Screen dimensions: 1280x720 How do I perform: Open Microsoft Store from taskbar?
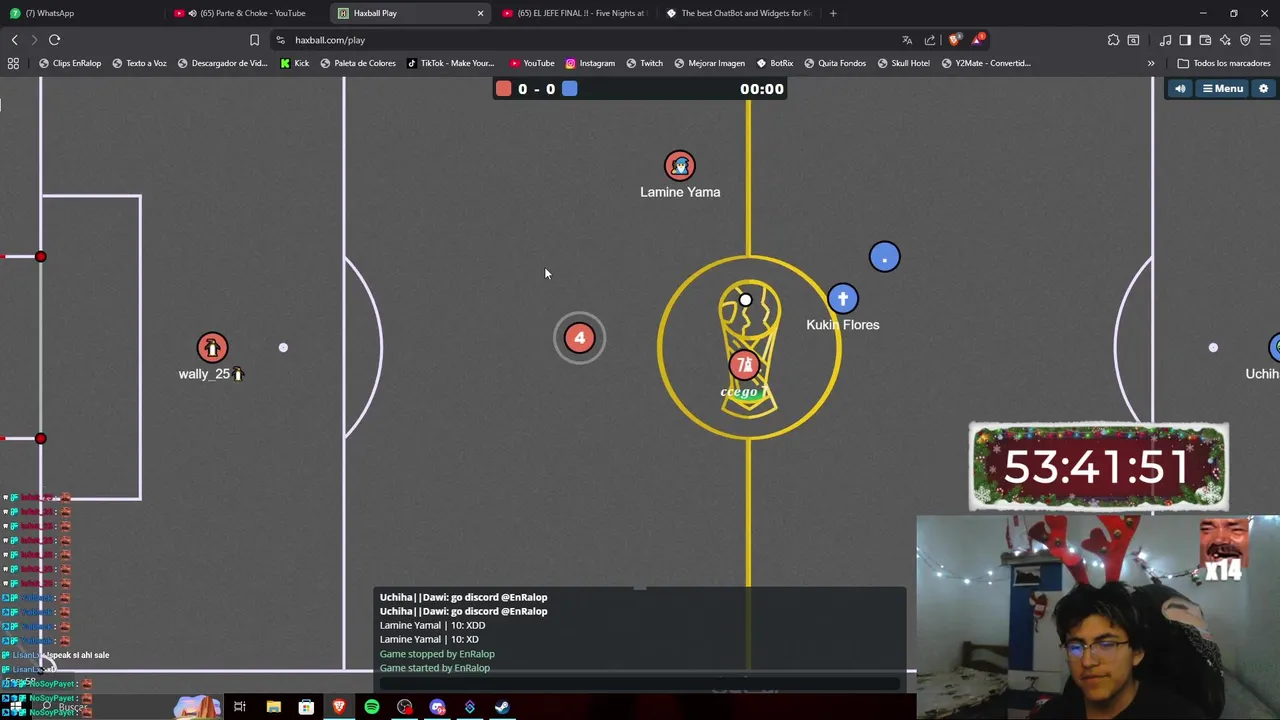pyautogui.click(x=306, y=707)
